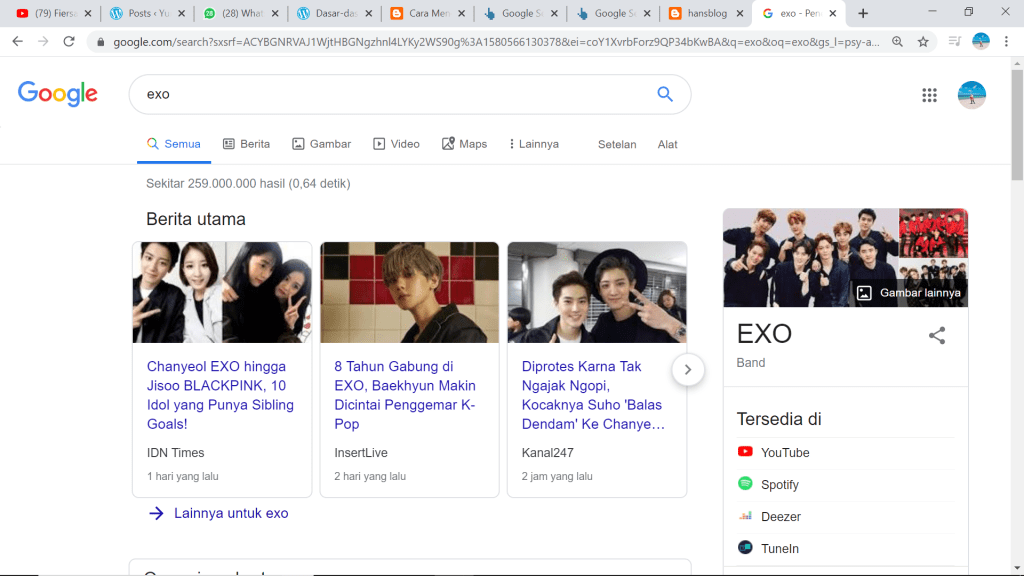Open Alat search tools
Screen dimensions: 1024x576
click(x=667, y=144)
